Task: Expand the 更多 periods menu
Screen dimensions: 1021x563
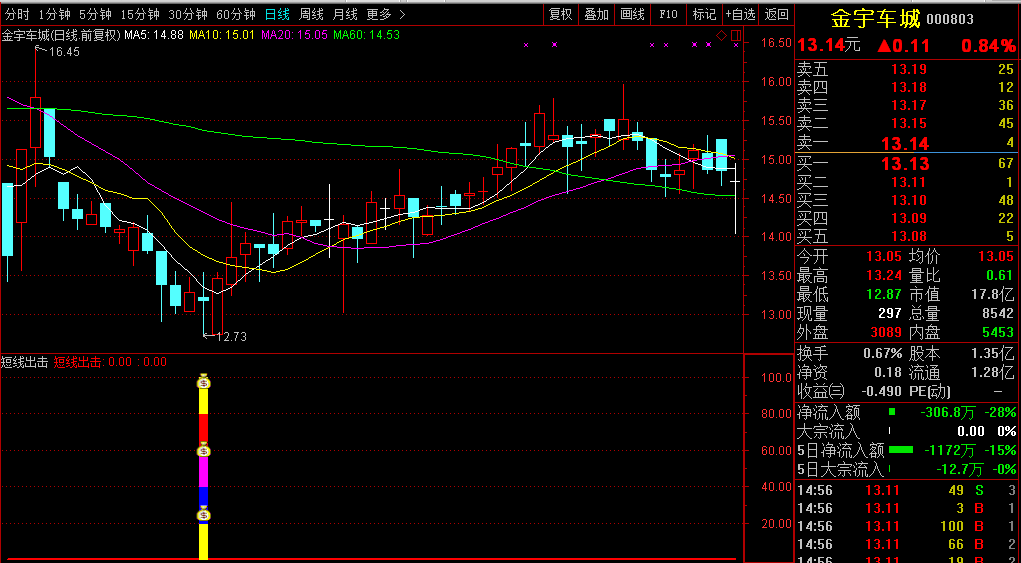Action: pyautogui.click(x=385, y=14)
